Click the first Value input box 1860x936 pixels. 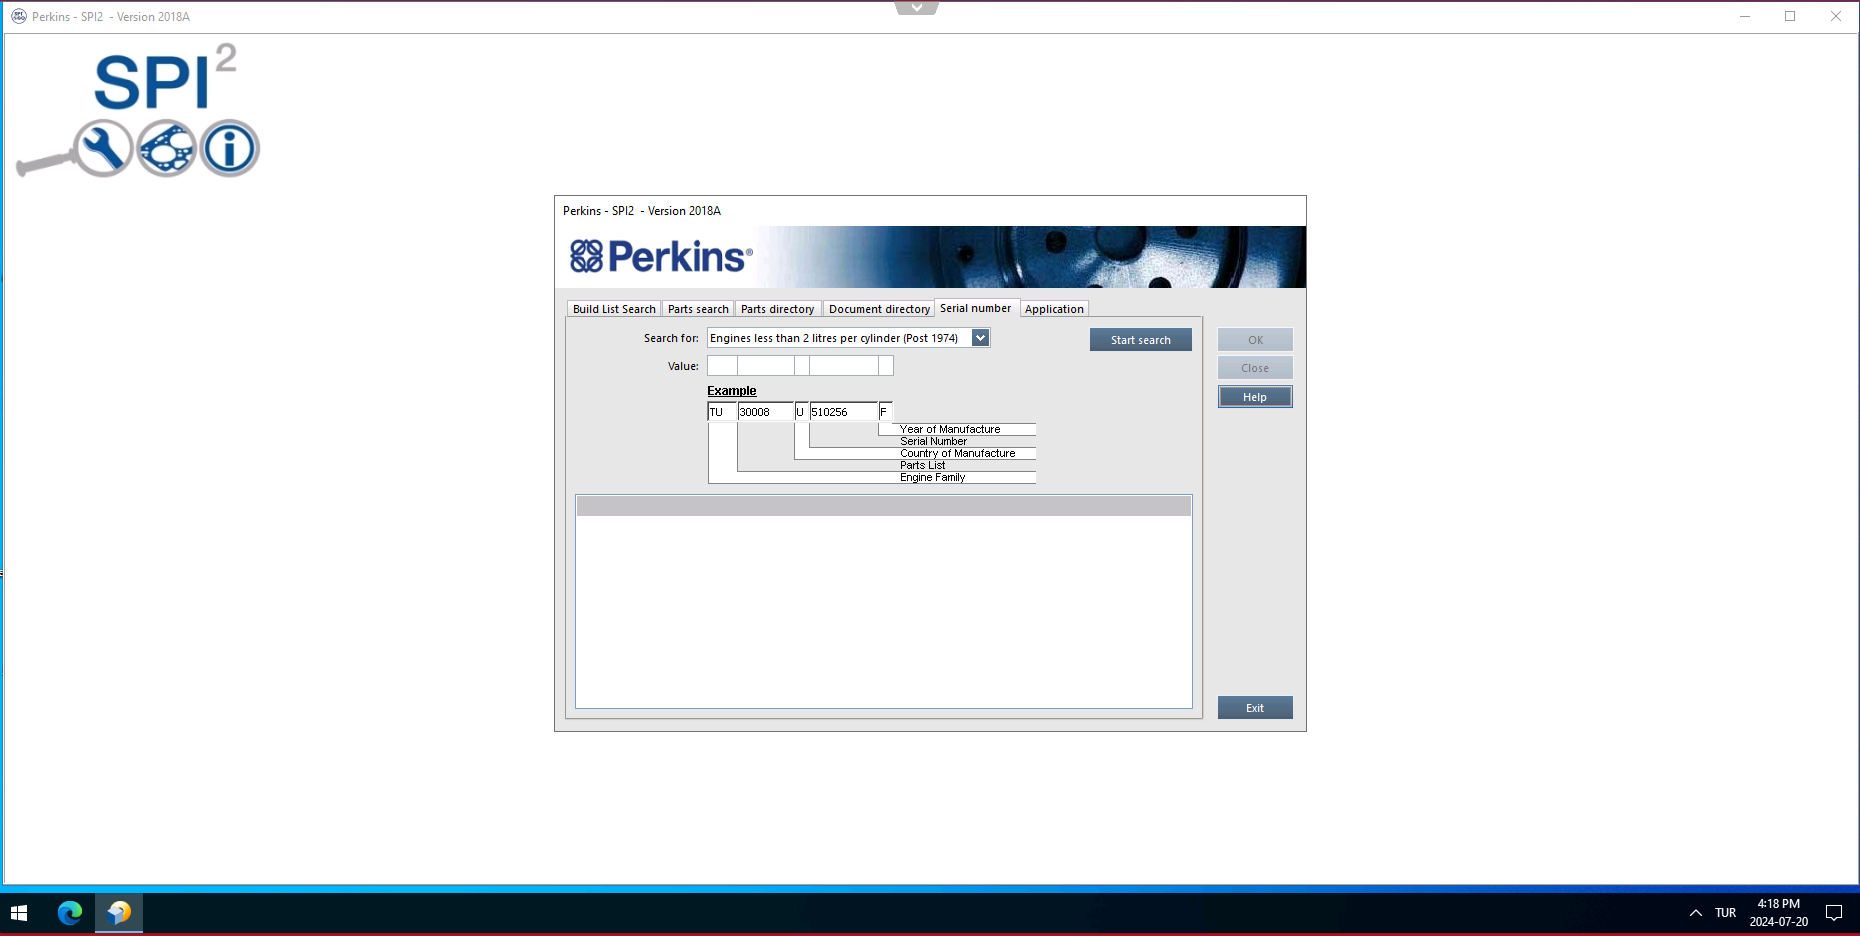tap(722, 366)
